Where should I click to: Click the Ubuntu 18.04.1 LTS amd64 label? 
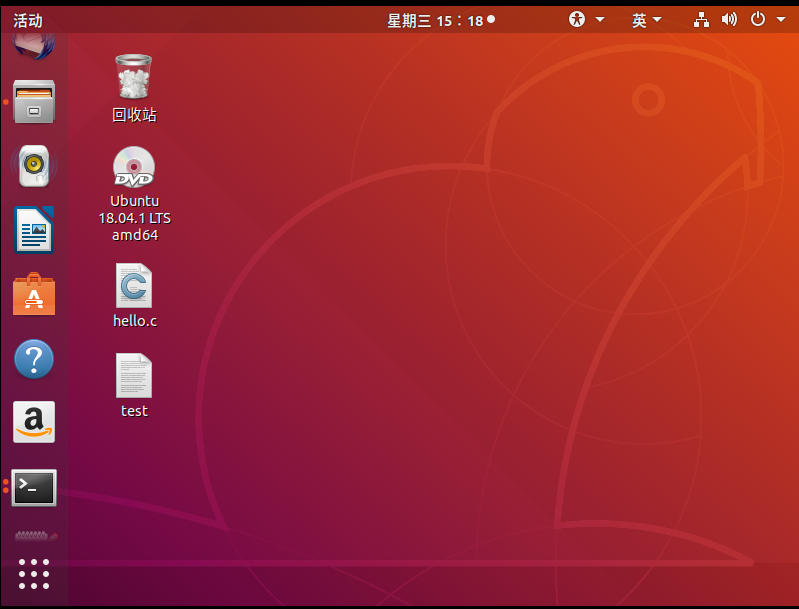click(135, 218)
